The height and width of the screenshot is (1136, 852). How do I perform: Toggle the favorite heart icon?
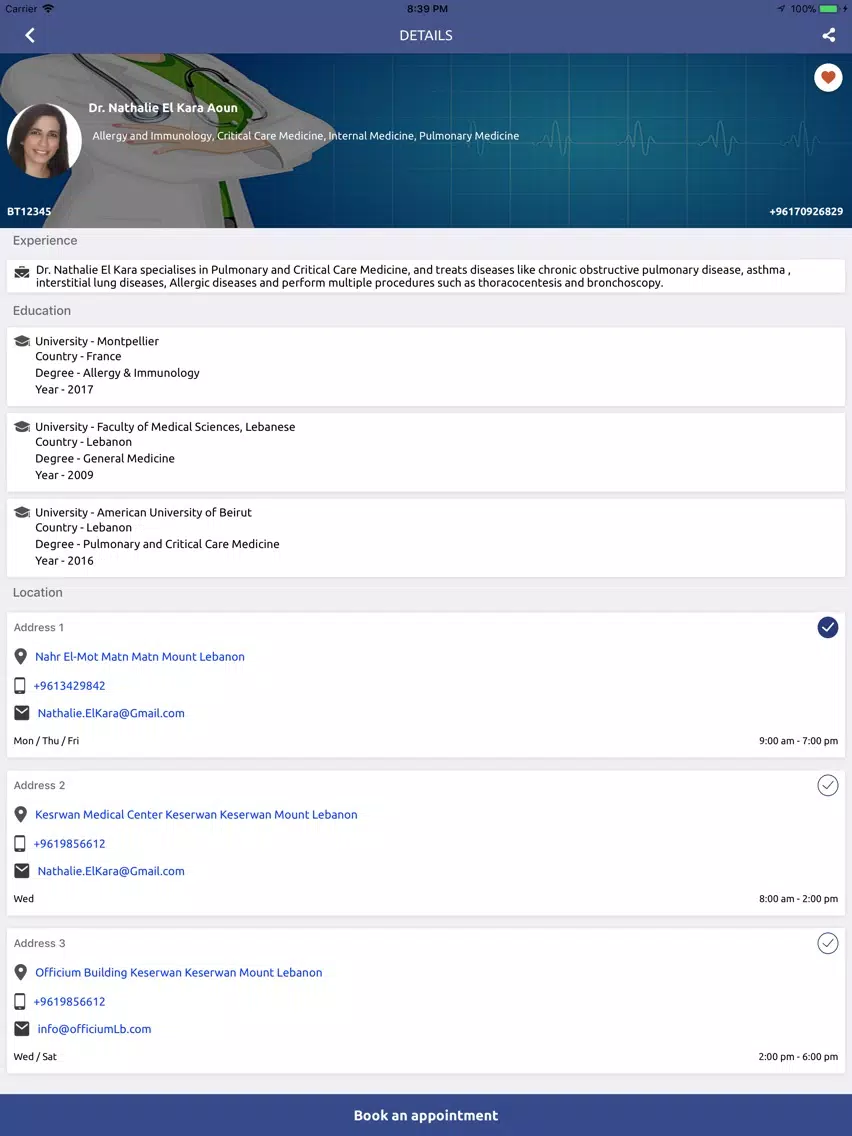click(828, 78)
